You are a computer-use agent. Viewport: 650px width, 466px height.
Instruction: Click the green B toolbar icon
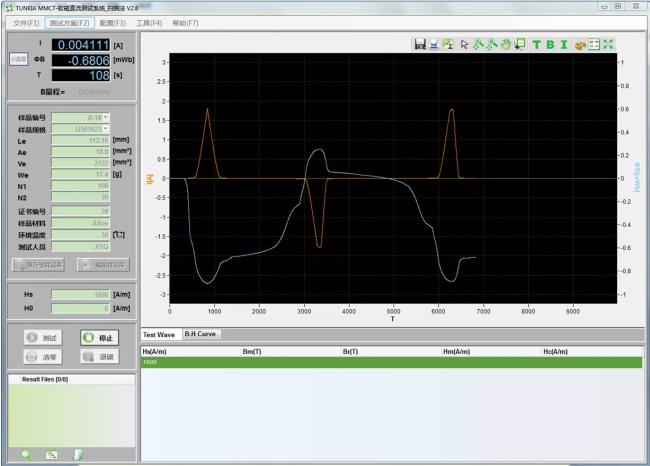(x=550, y=44)
